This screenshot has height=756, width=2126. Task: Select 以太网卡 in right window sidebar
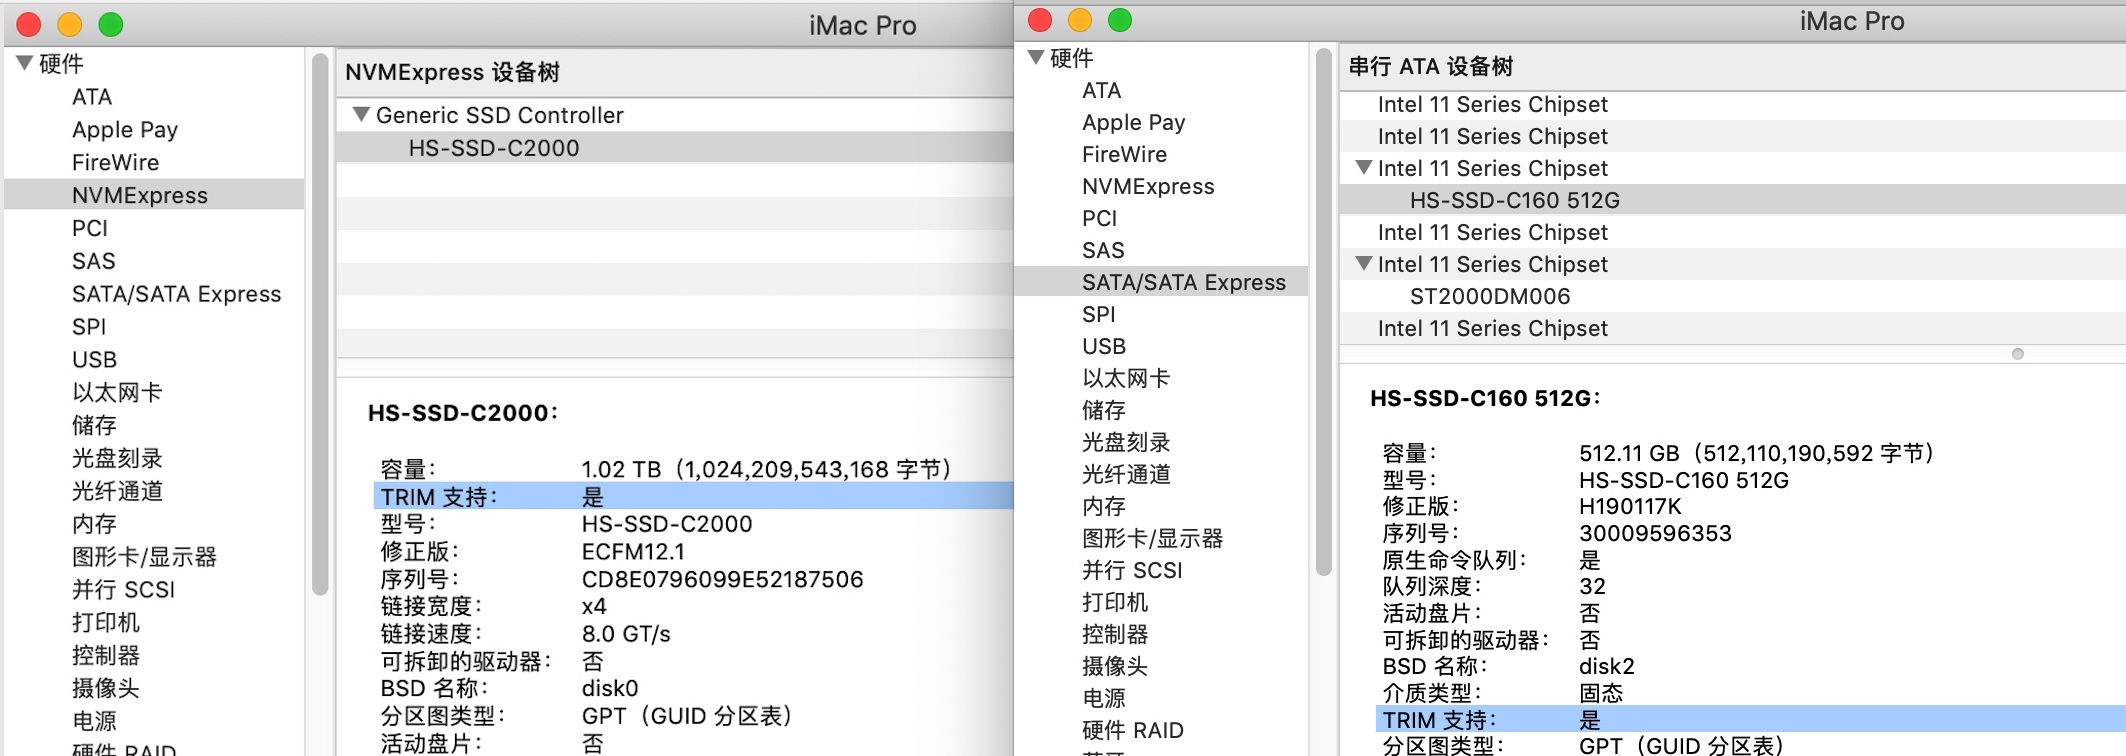[x=1126, y=378]
